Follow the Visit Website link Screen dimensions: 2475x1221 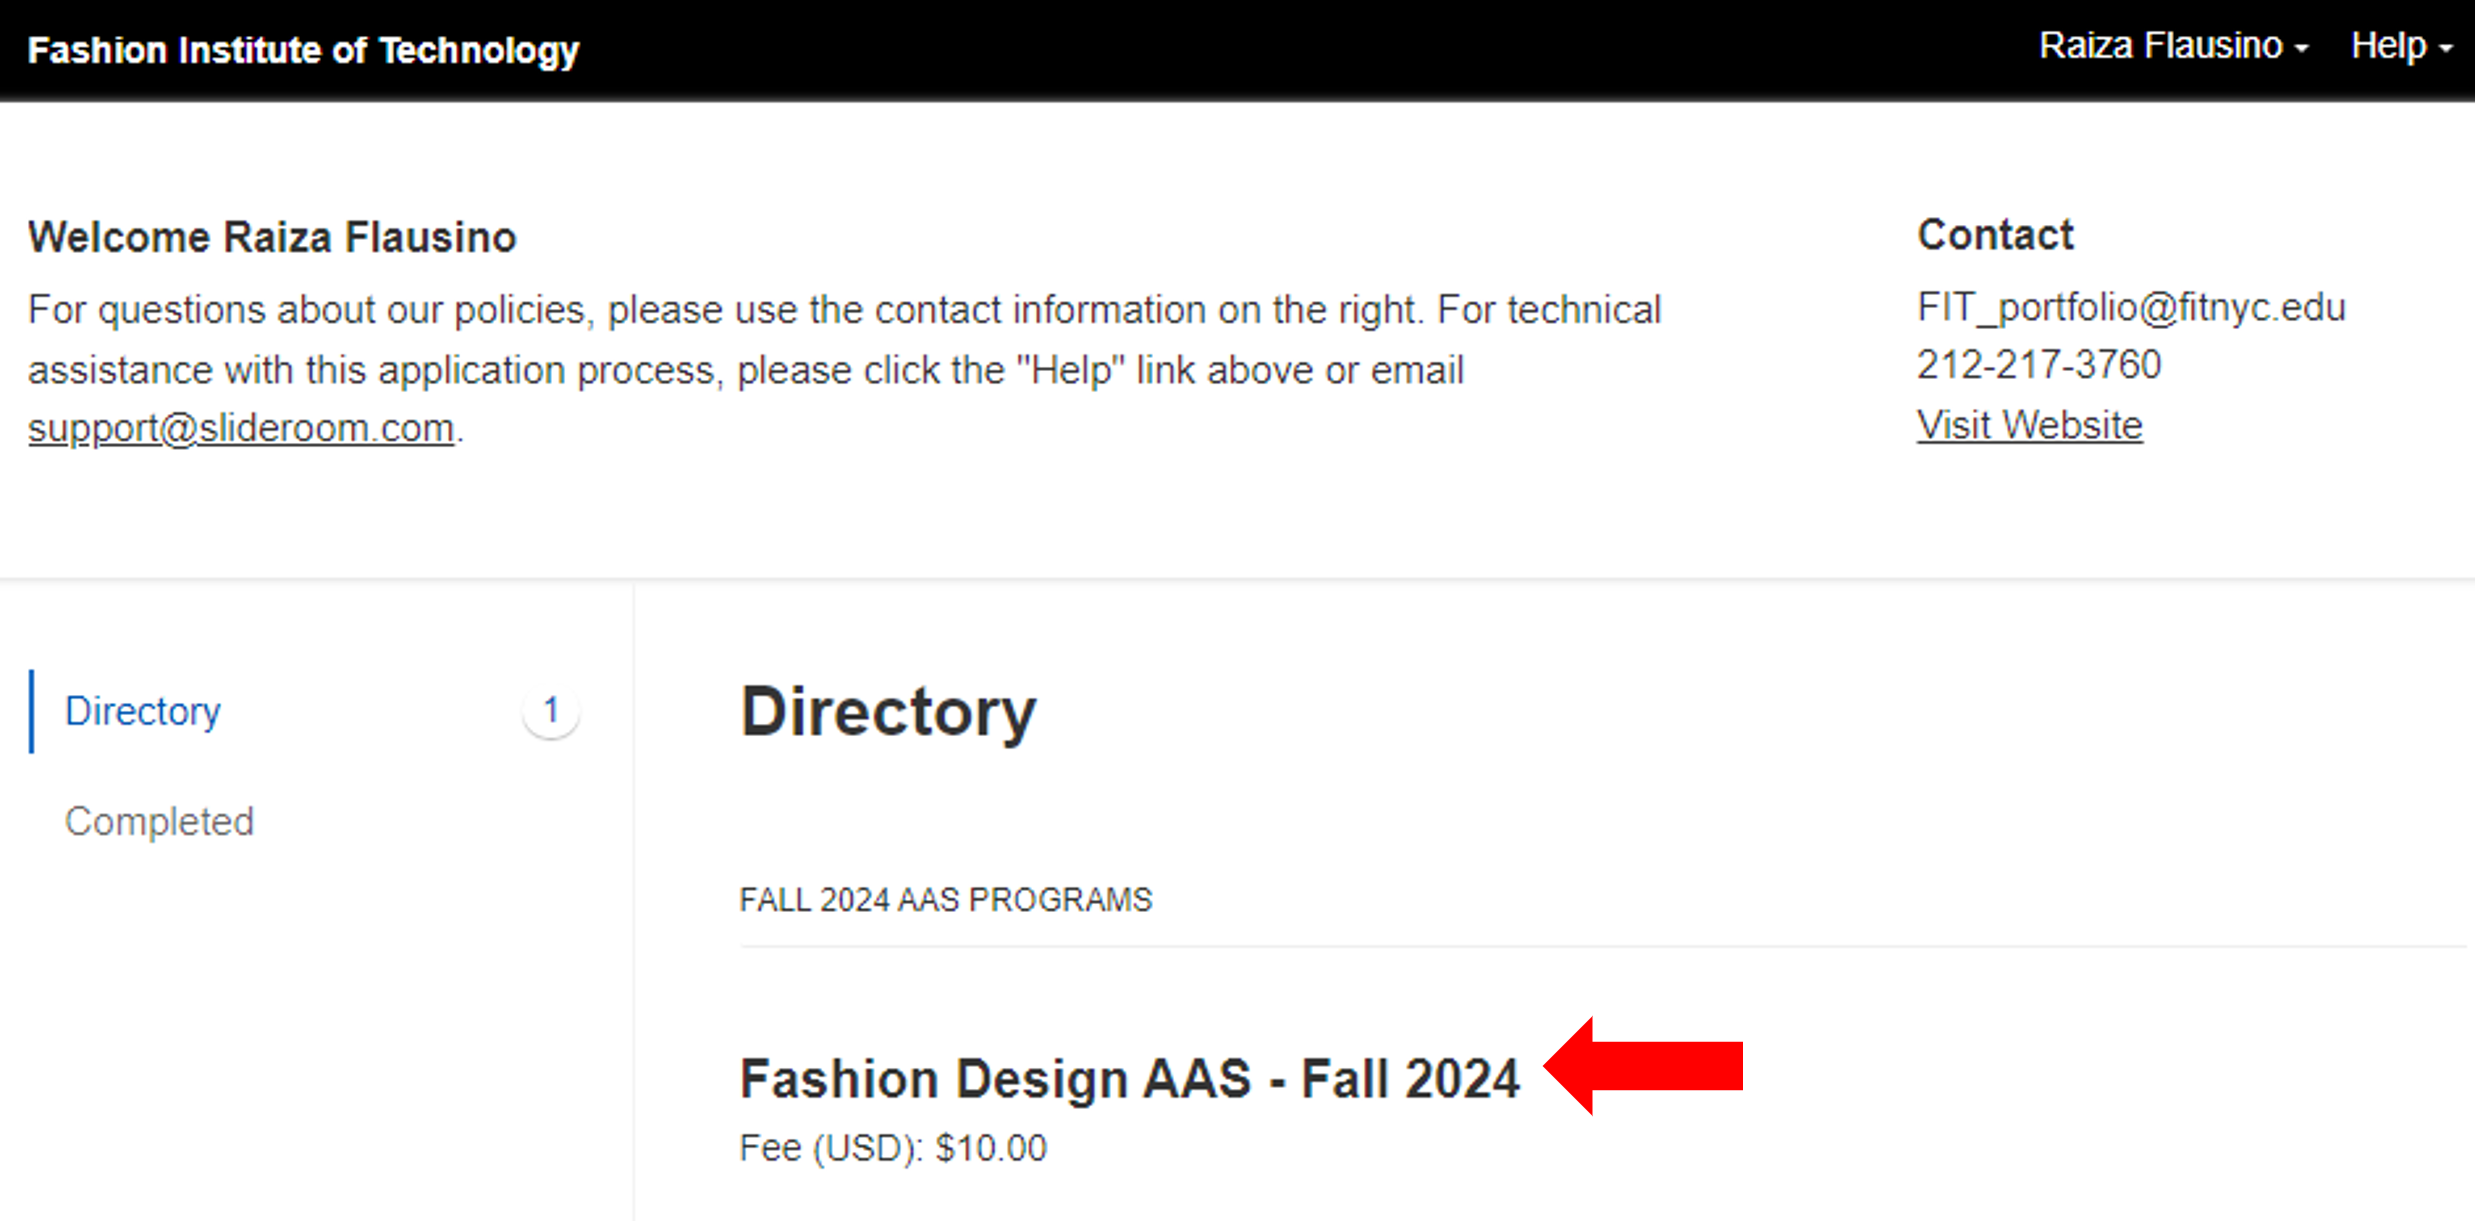(x=2029, y=426)
